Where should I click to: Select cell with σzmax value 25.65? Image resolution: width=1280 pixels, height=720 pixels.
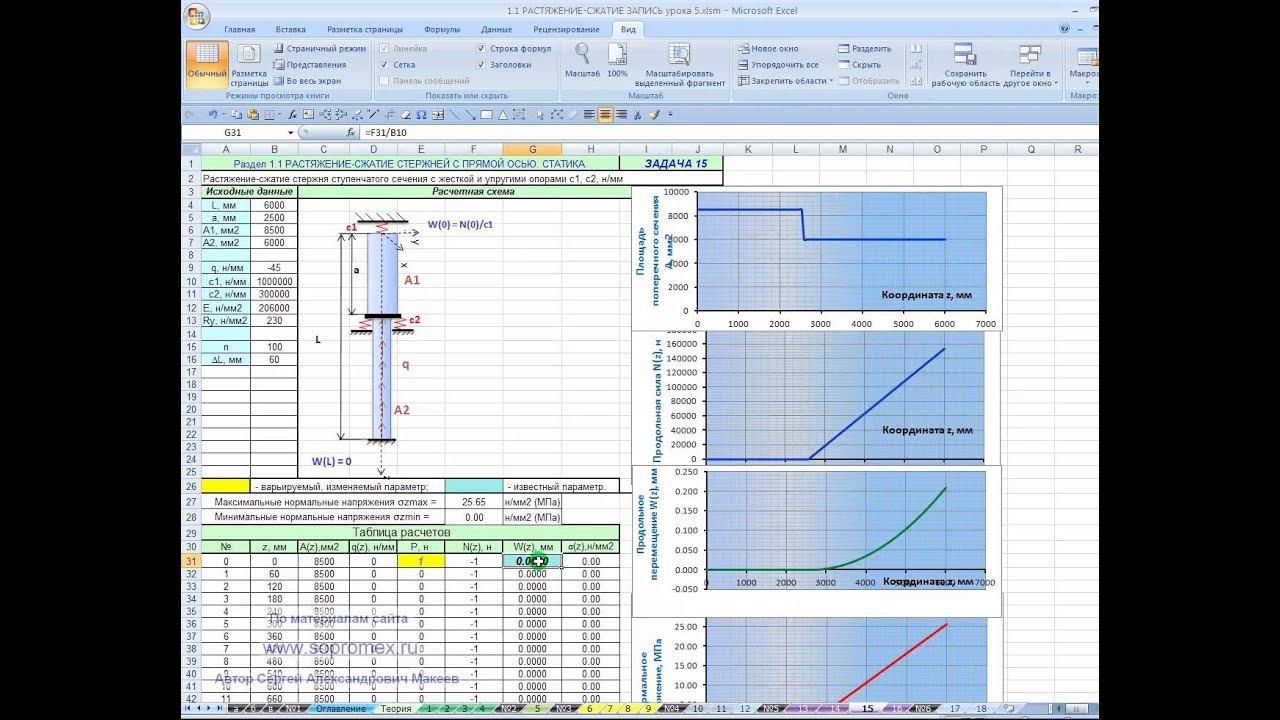click(x=474, y=502)
